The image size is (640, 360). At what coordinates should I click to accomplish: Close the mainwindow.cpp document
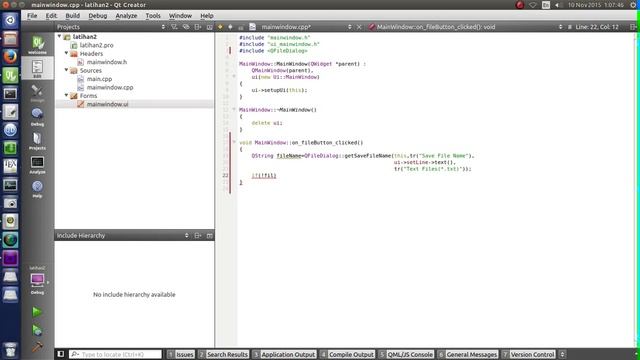click(359, 27)
